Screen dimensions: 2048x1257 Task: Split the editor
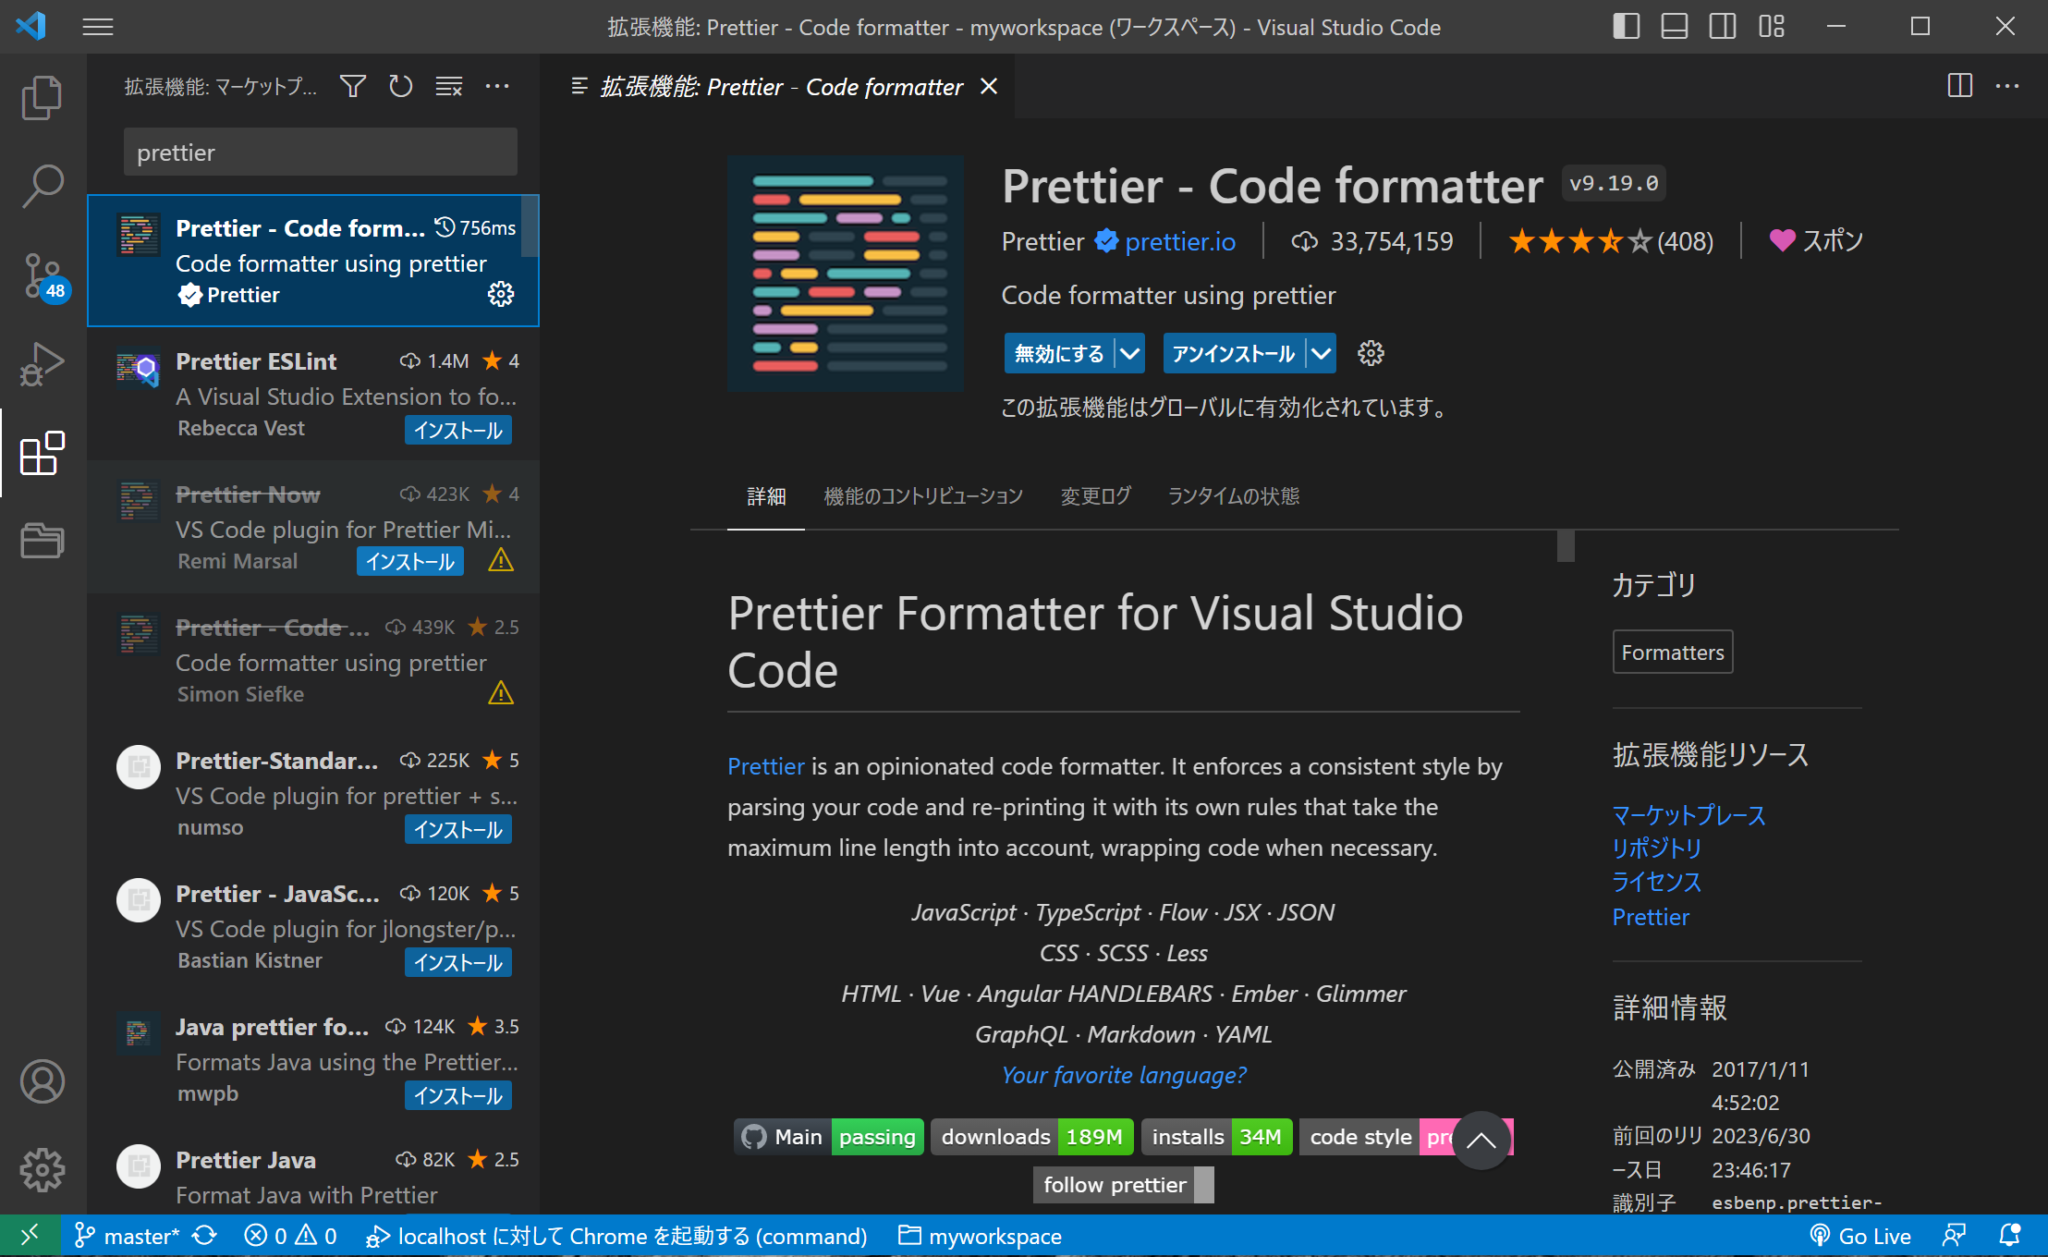point(1959,86)
